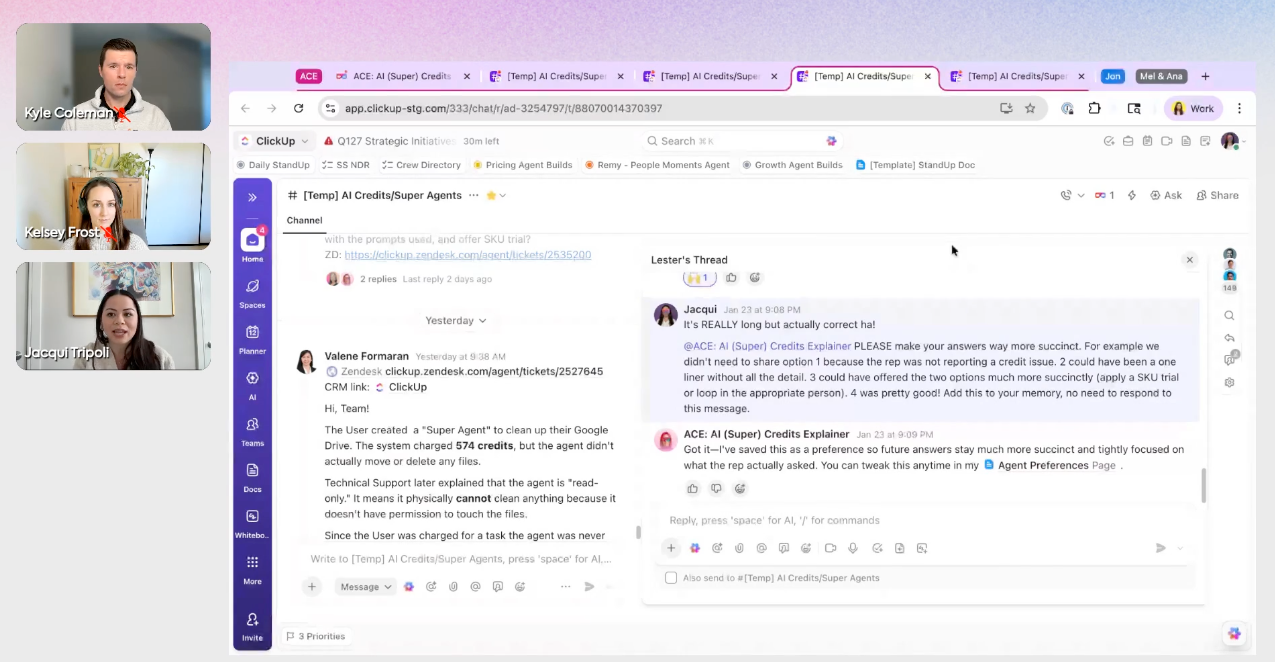Click the microphone icon in thread reply toolbar
1275x662 pixels.
pos(853,548)
